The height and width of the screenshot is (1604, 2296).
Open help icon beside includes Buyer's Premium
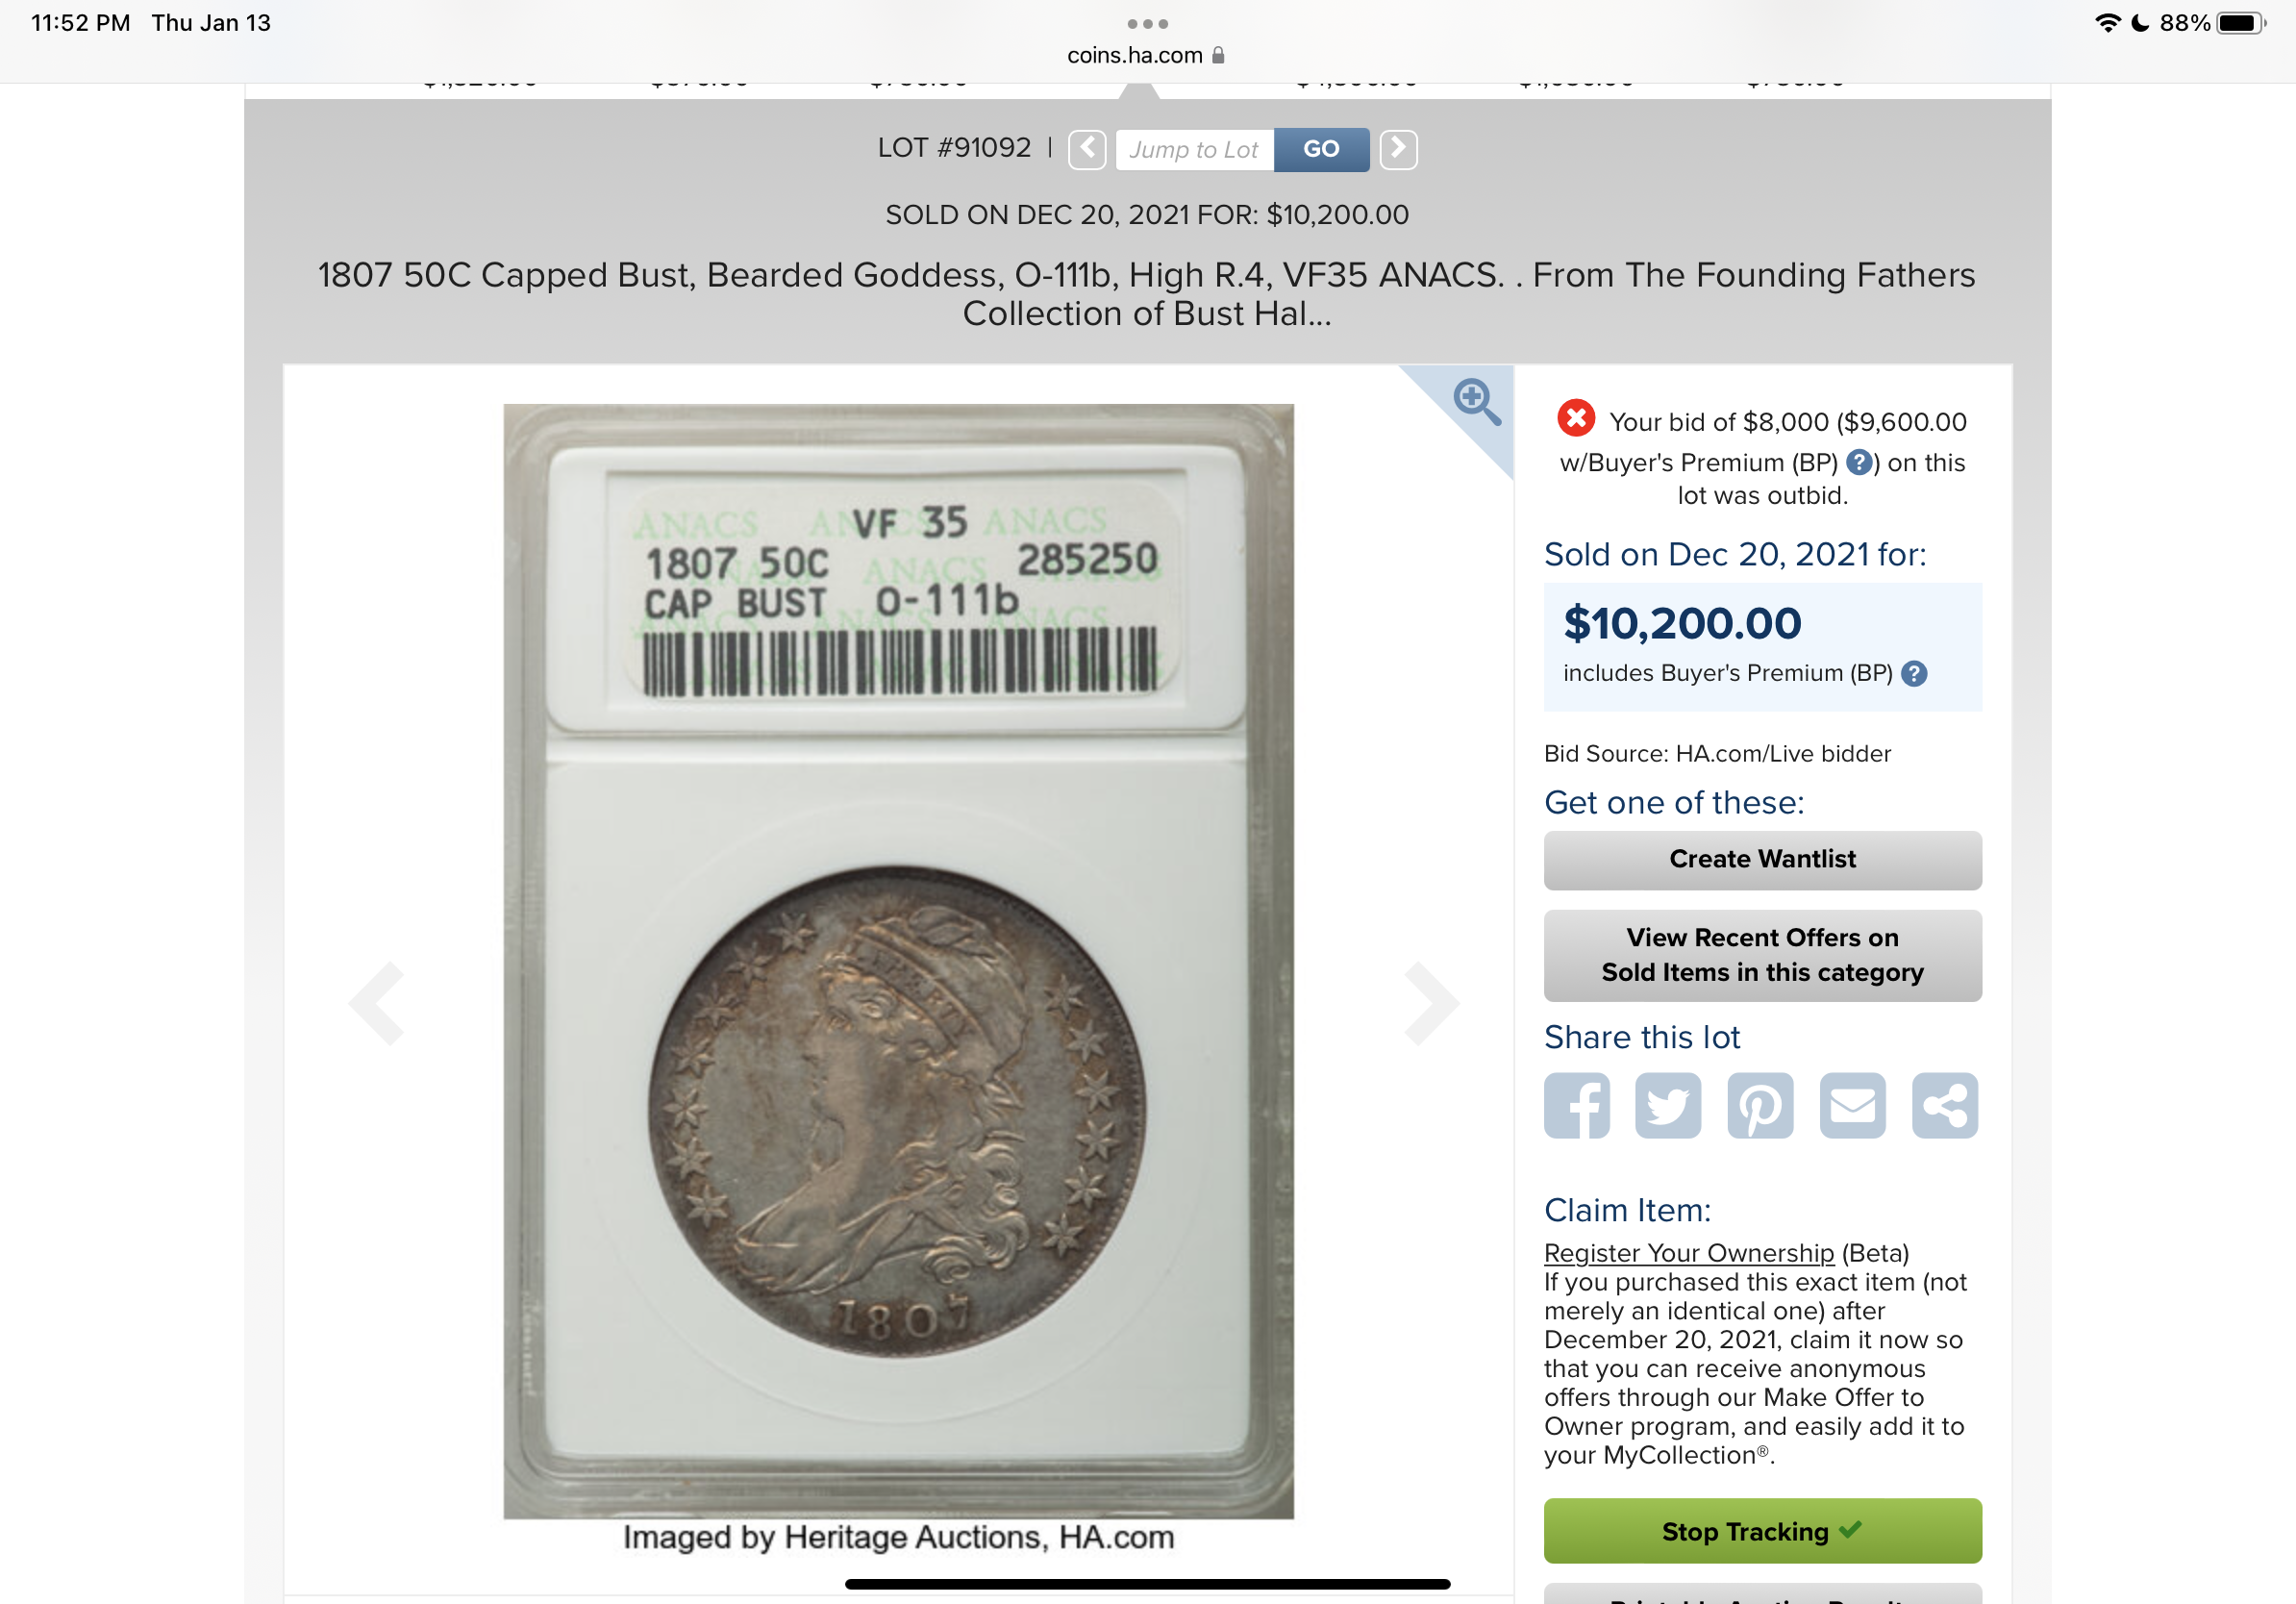click(x=1914, y=673)
